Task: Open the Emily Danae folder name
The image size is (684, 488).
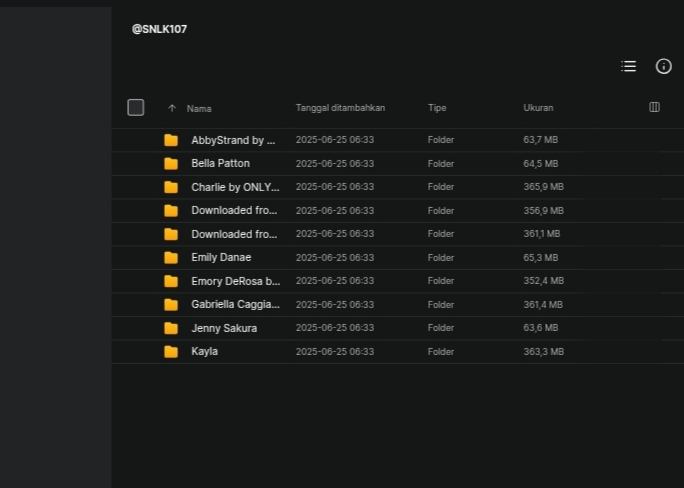Action: (x=221, y=258)
